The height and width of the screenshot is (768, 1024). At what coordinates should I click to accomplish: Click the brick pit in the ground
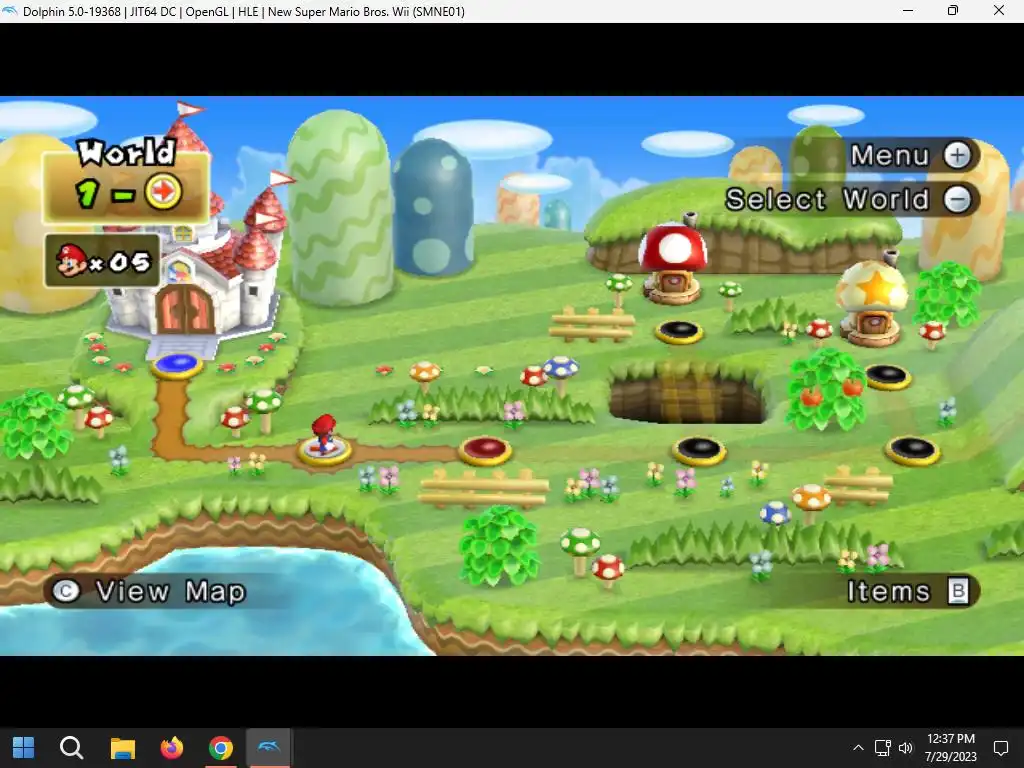(689, 392)
